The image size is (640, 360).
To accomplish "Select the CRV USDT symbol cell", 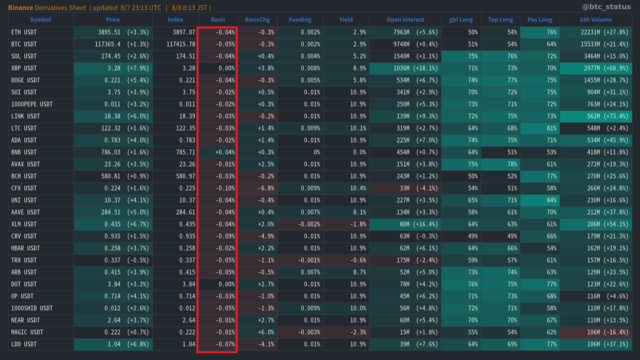I will tap(41, 236).
